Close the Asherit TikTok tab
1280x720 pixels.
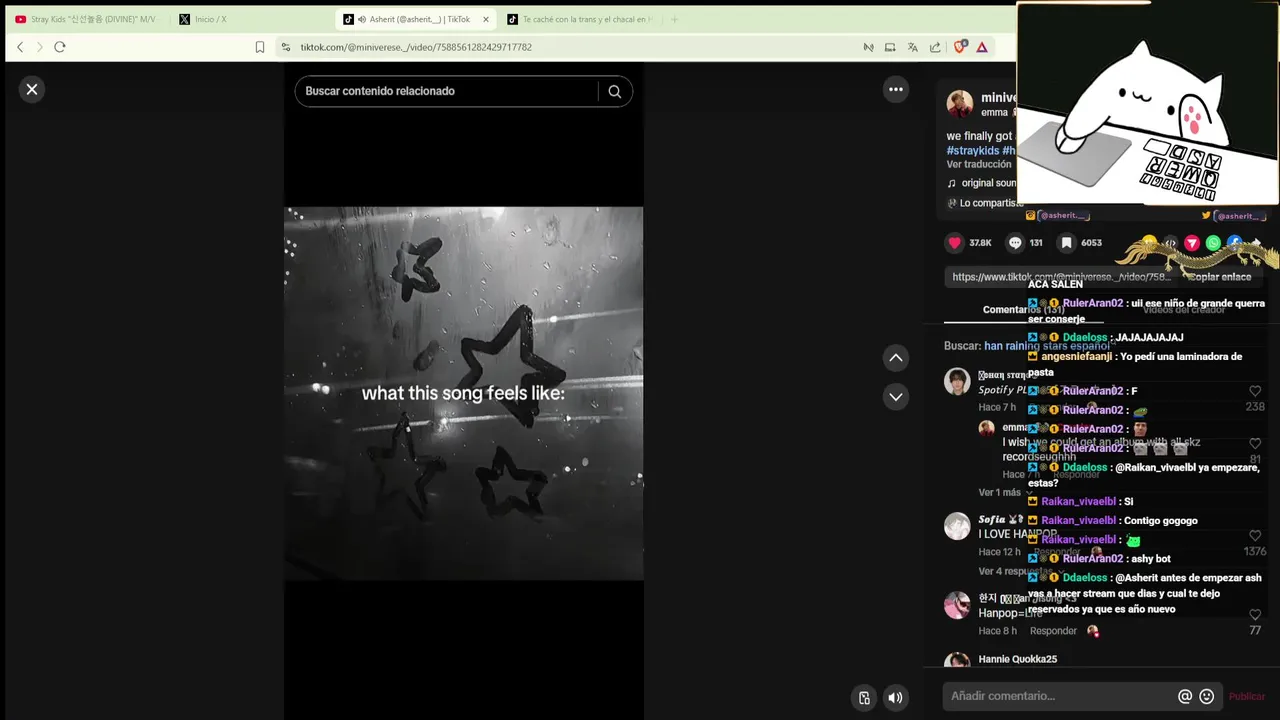486,19
